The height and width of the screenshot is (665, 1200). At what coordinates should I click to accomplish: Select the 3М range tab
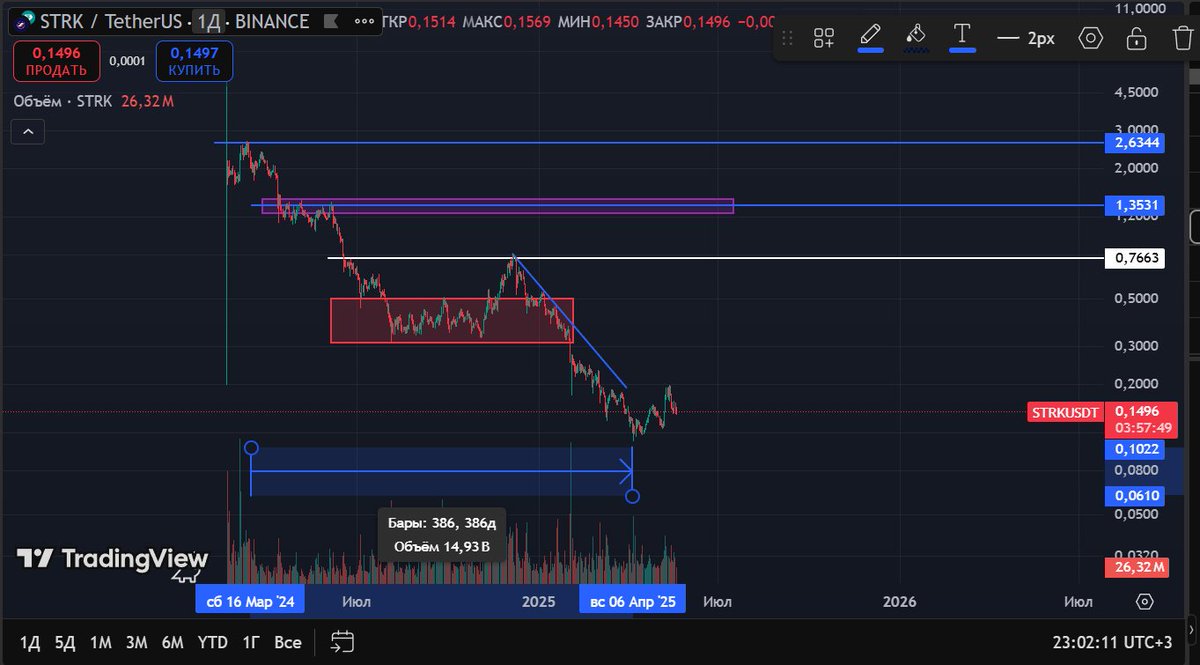pyautogui.click(x=136, y=642)
